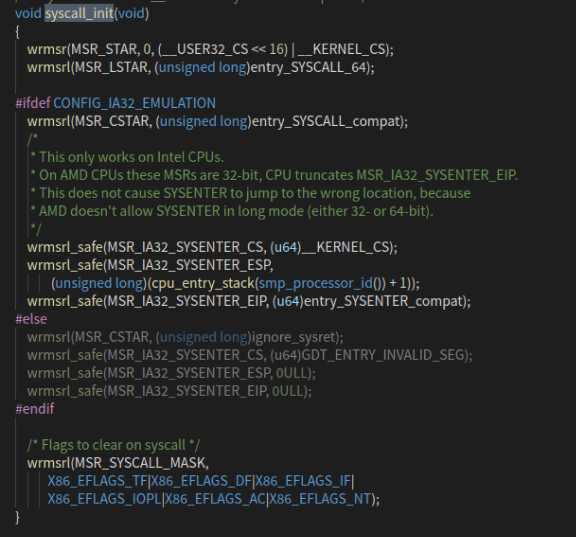Click the #endif directive
Image resolution: width=576 pixels, height=537 pixels.
coord(35,409)
